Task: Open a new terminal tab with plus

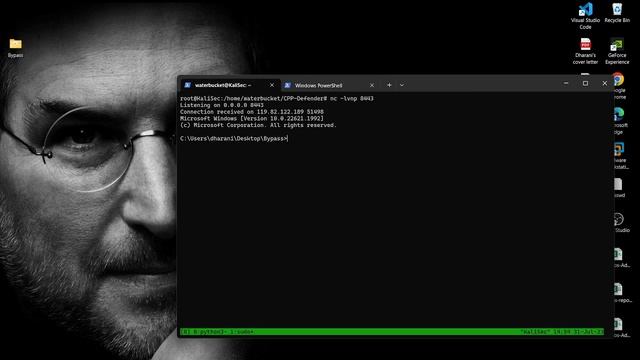Action: (x=389, y=85)
